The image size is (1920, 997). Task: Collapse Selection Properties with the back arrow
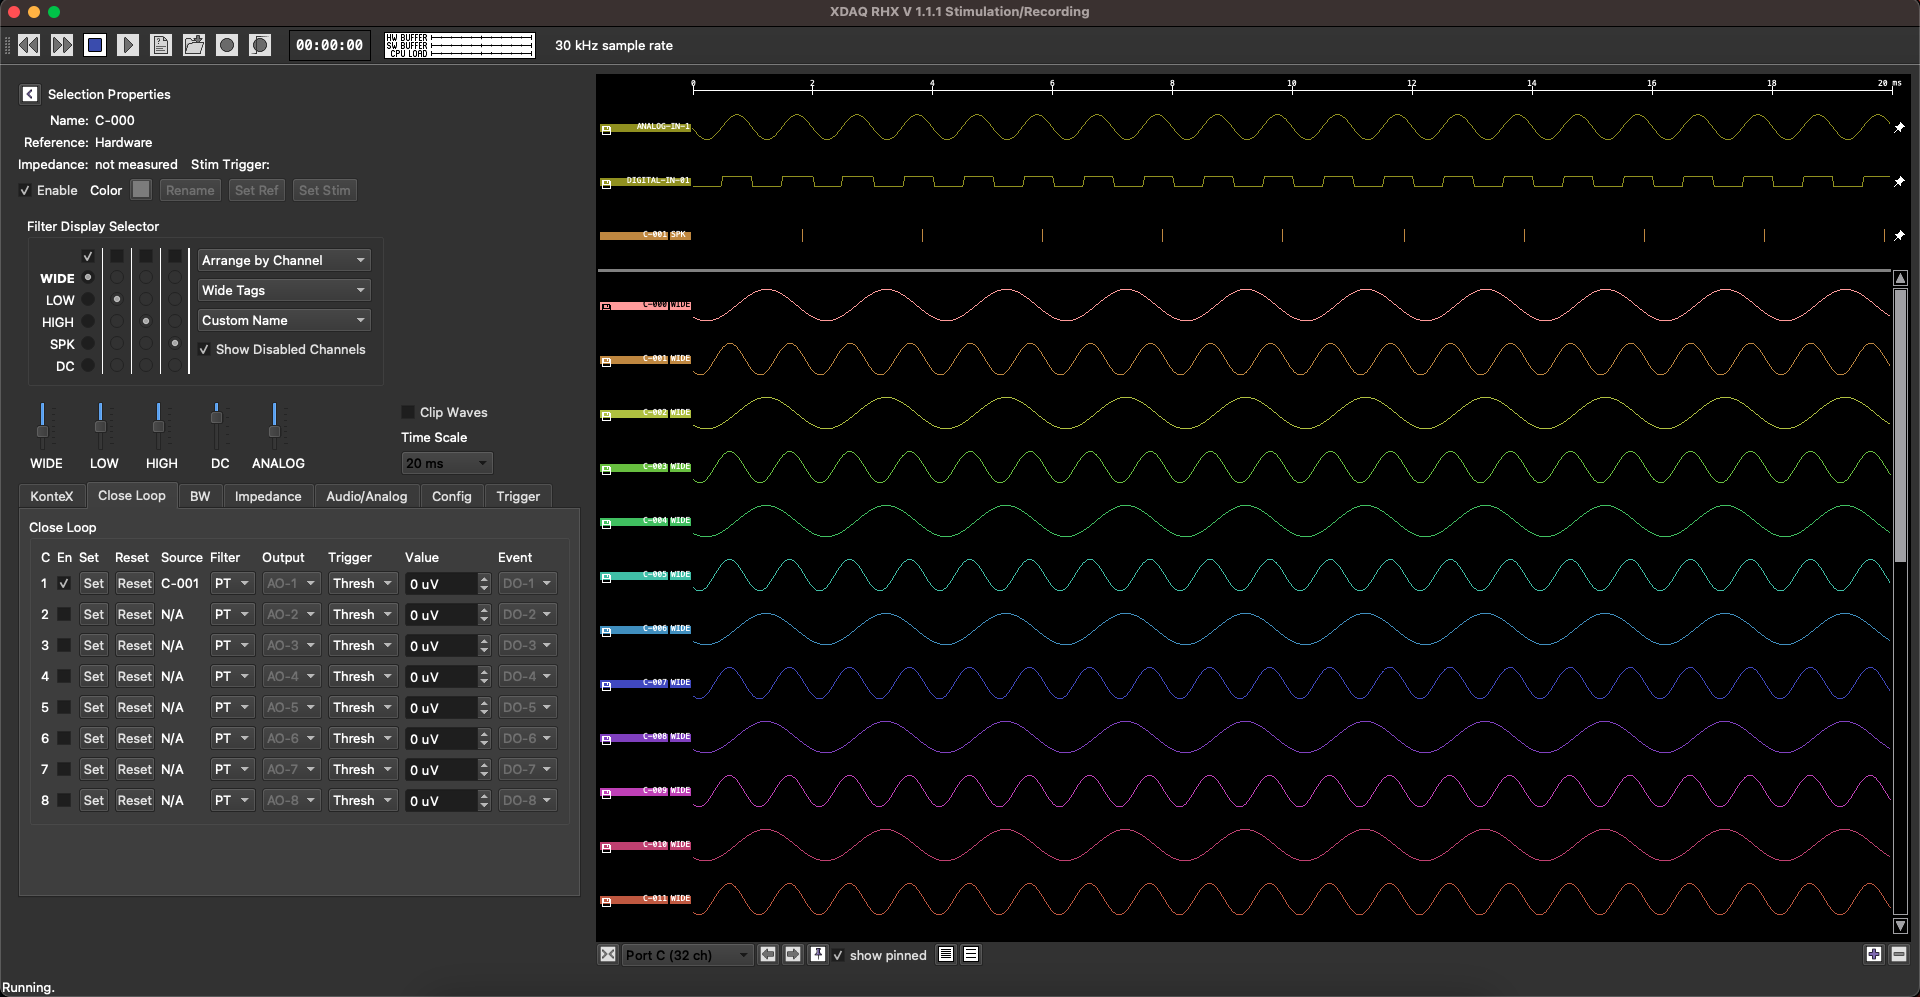click(30, 94)
